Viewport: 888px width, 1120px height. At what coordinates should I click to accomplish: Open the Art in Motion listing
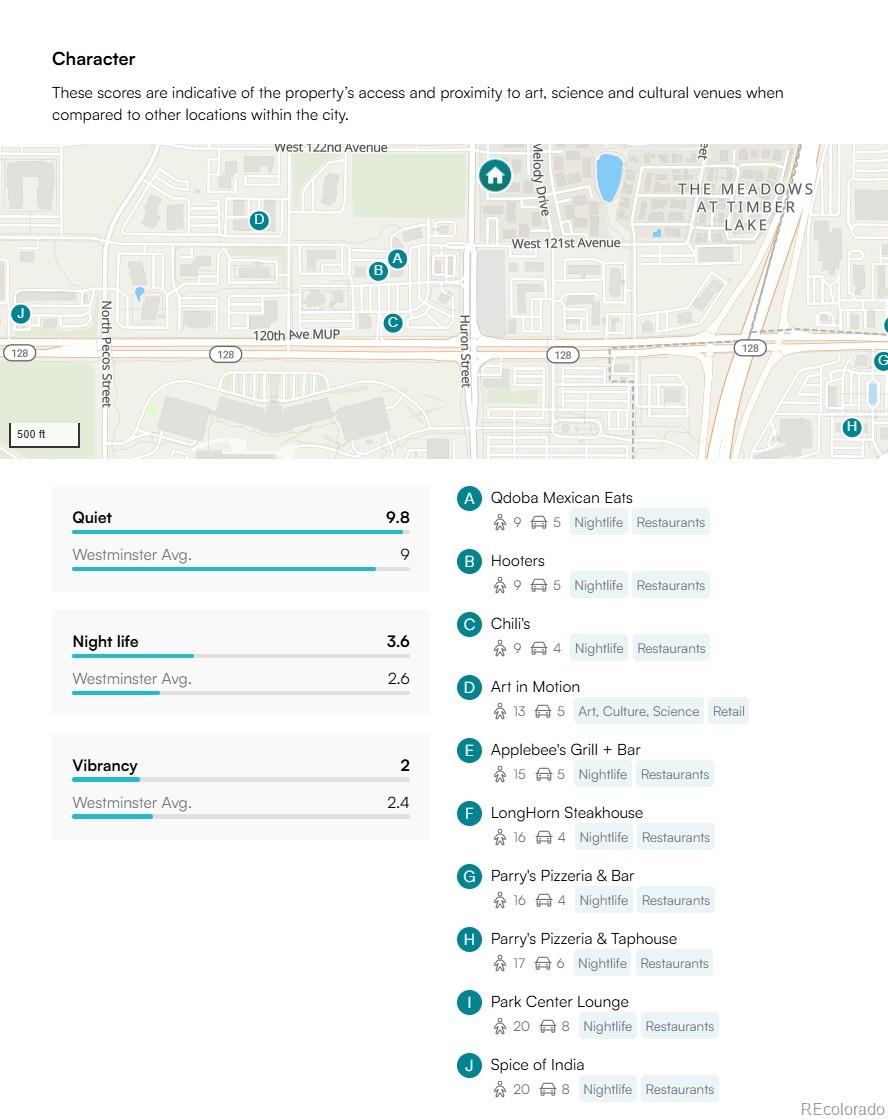535,686
